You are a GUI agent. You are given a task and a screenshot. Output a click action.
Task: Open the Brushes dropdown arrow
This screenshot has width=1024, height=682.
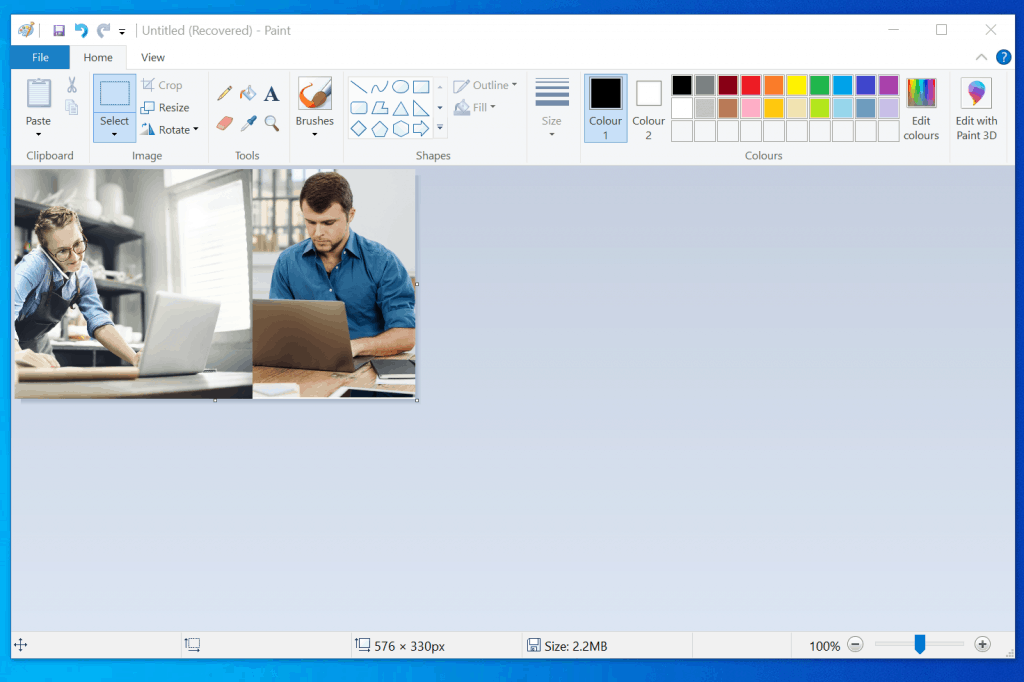pos(315,135)
